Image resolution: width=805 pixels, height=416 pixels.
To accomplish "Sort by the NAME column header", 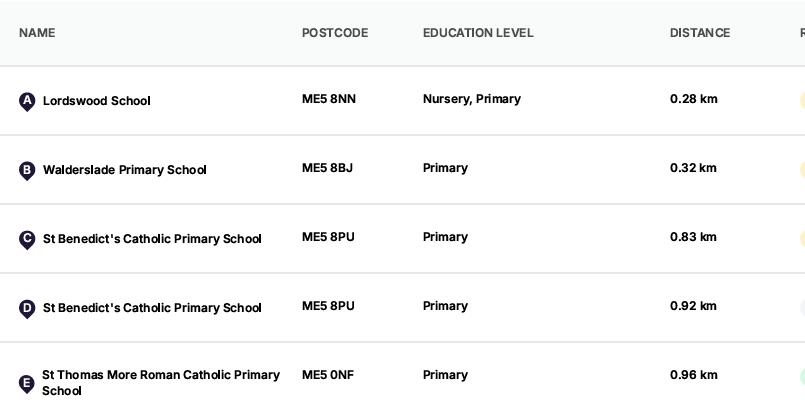I will pyautogui.click(x=37, y=33).
